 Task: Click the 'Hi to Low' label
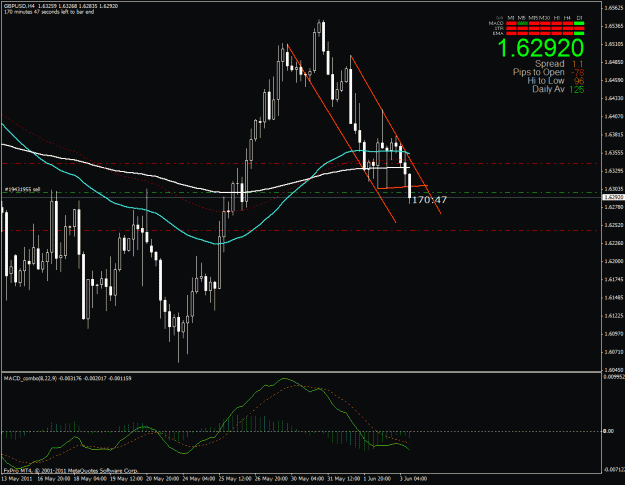pyautogui.click(x=546, y=81)
